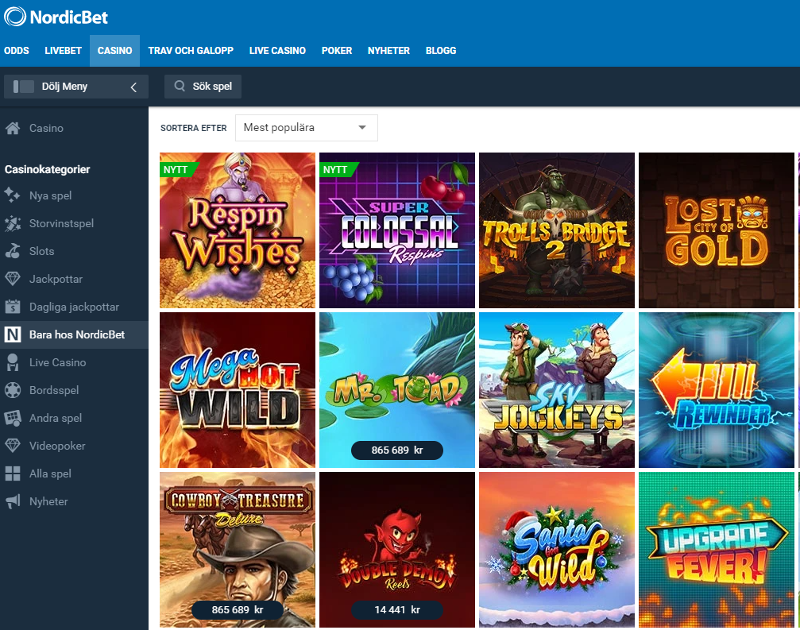Screen dimensions: 800x630
Task: Click NYTT badge on Super Colossal Respins
Action: pyautogui.click(x=337, y=169)
